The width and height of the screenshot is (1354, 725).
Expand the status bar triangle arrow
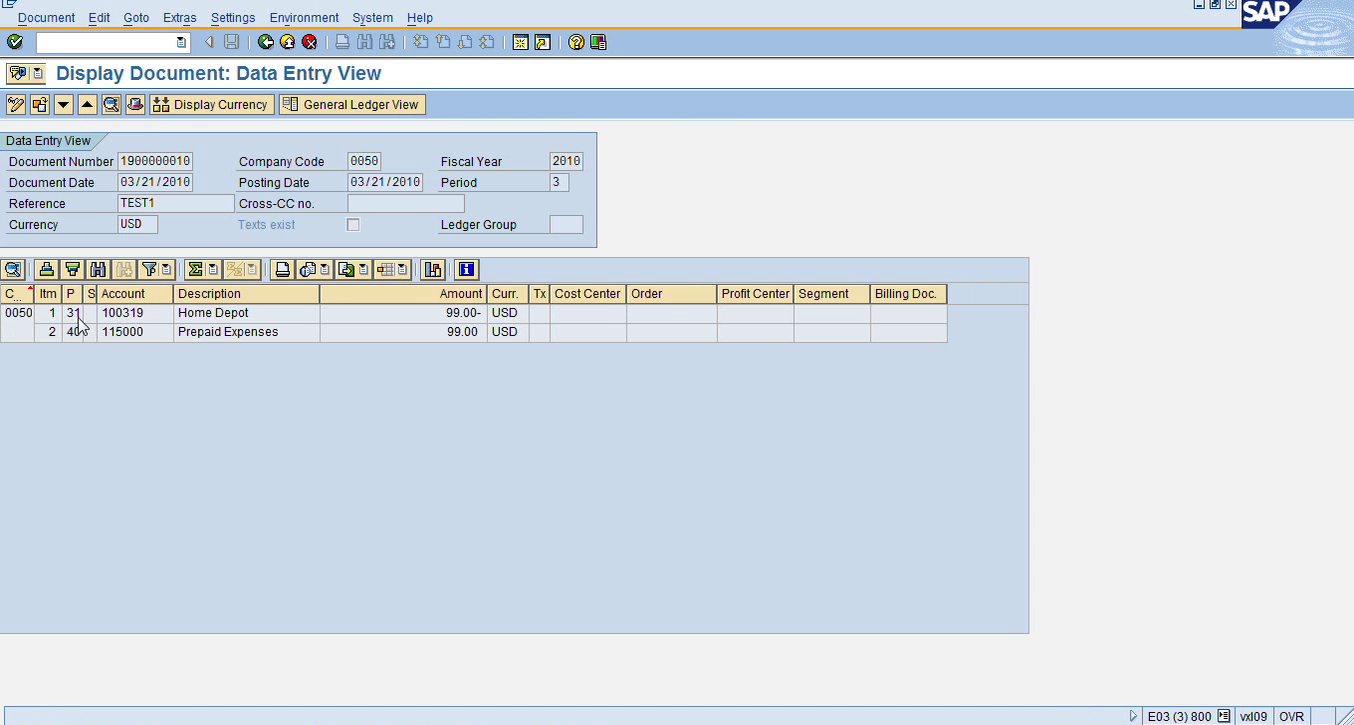(x=1133, y=716)
